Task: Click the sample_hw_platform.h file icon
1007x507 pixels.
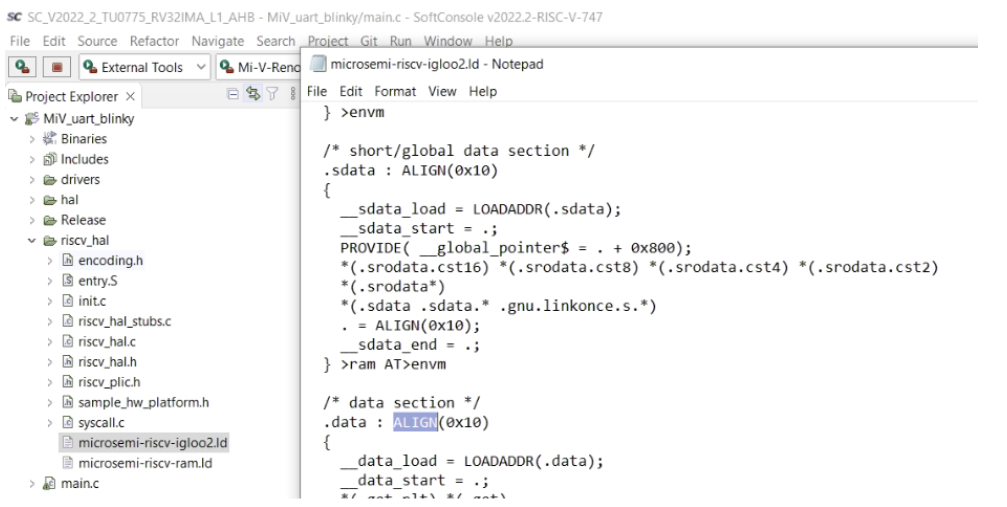Action: (67, 402)
